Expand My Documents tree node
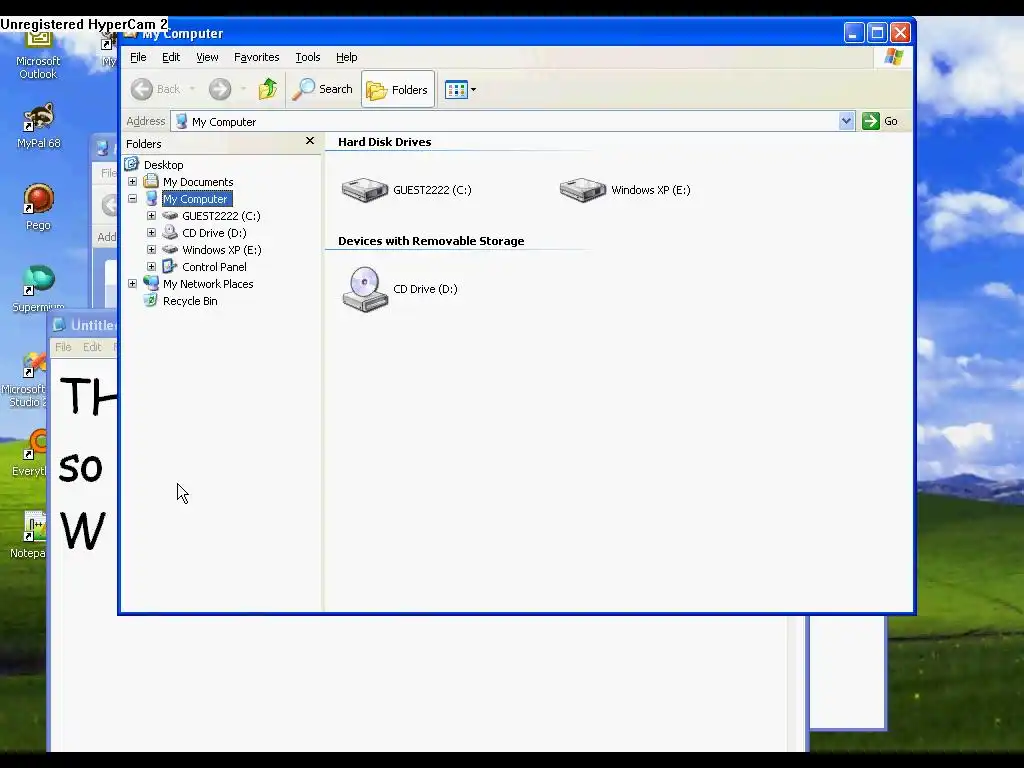 (133, 182)
